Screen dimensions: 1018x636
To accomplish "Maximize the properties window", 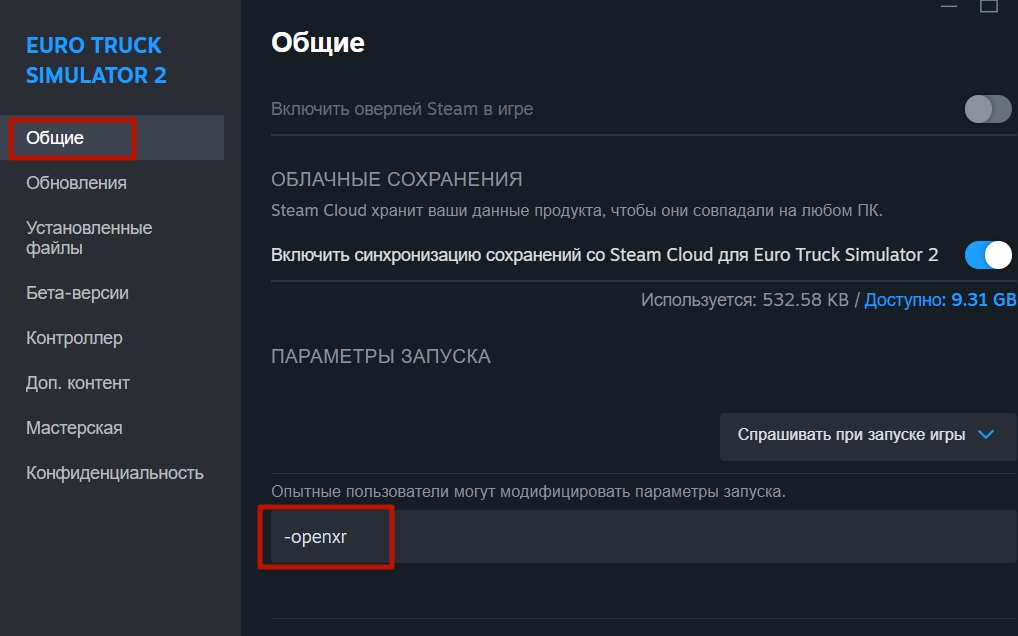I will (x=988, y=6).
